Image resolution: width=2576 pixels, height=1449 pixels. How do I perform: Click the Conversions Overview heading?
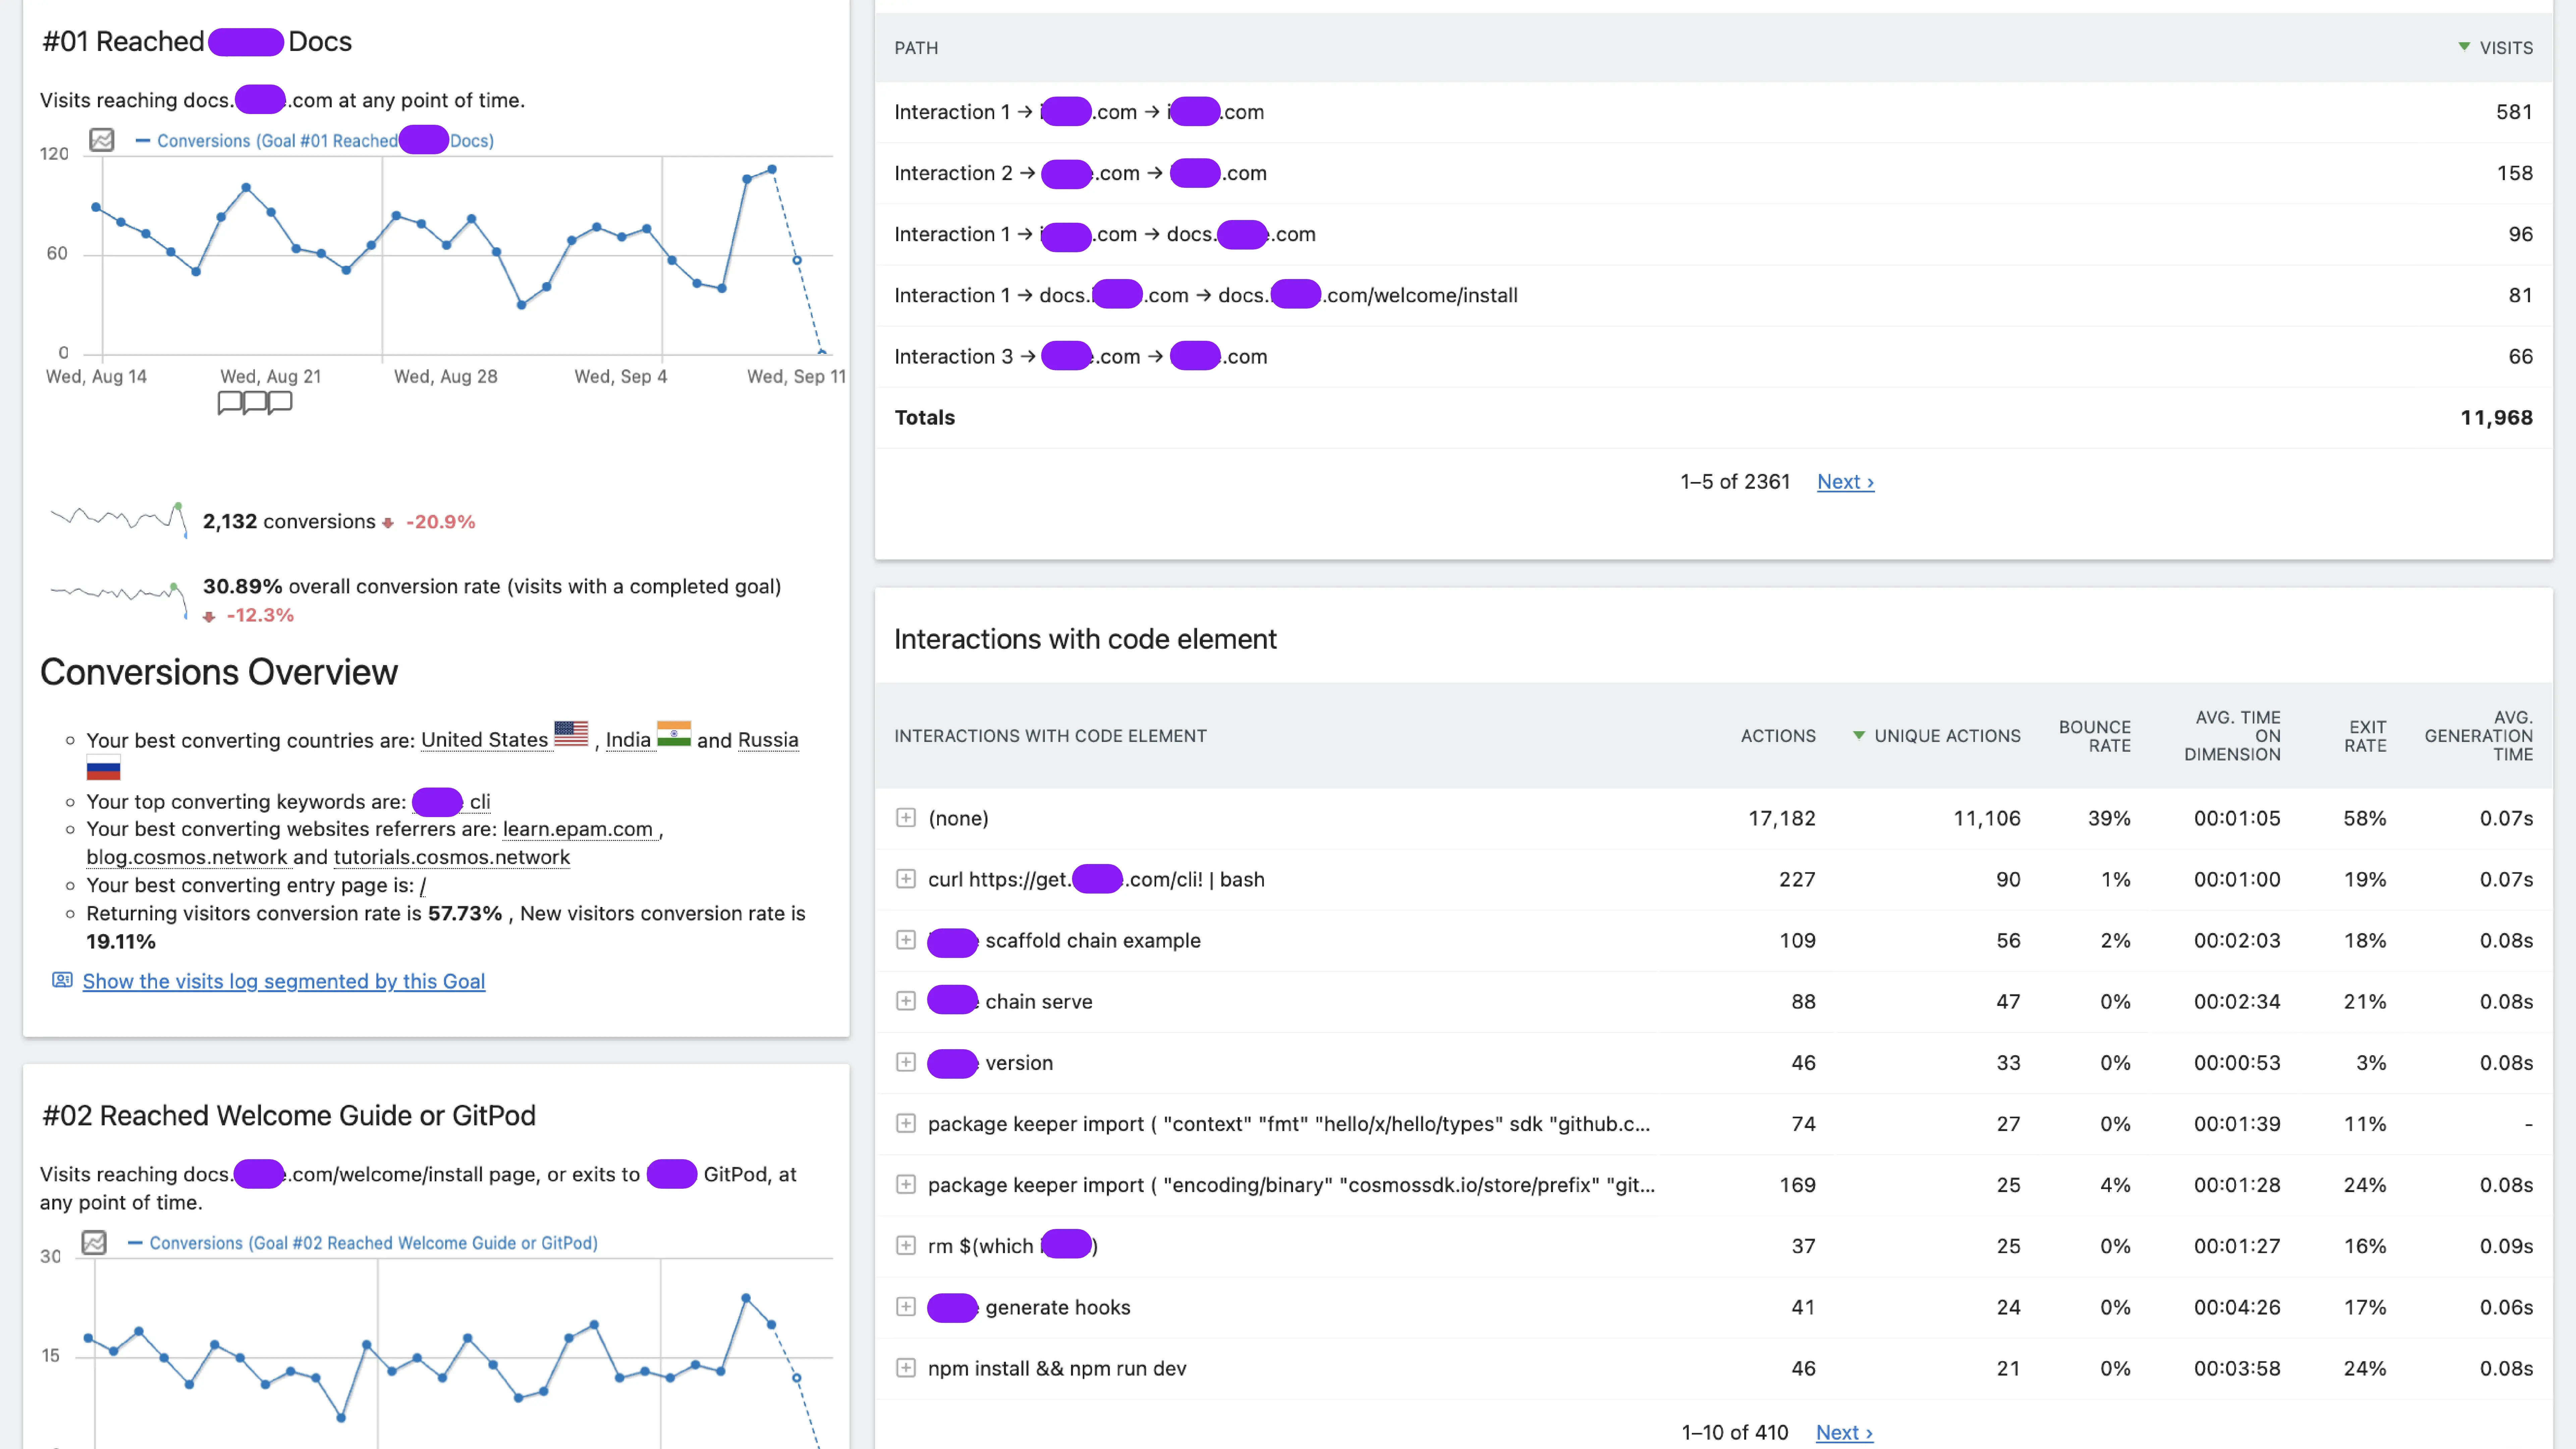pos(219,672)
